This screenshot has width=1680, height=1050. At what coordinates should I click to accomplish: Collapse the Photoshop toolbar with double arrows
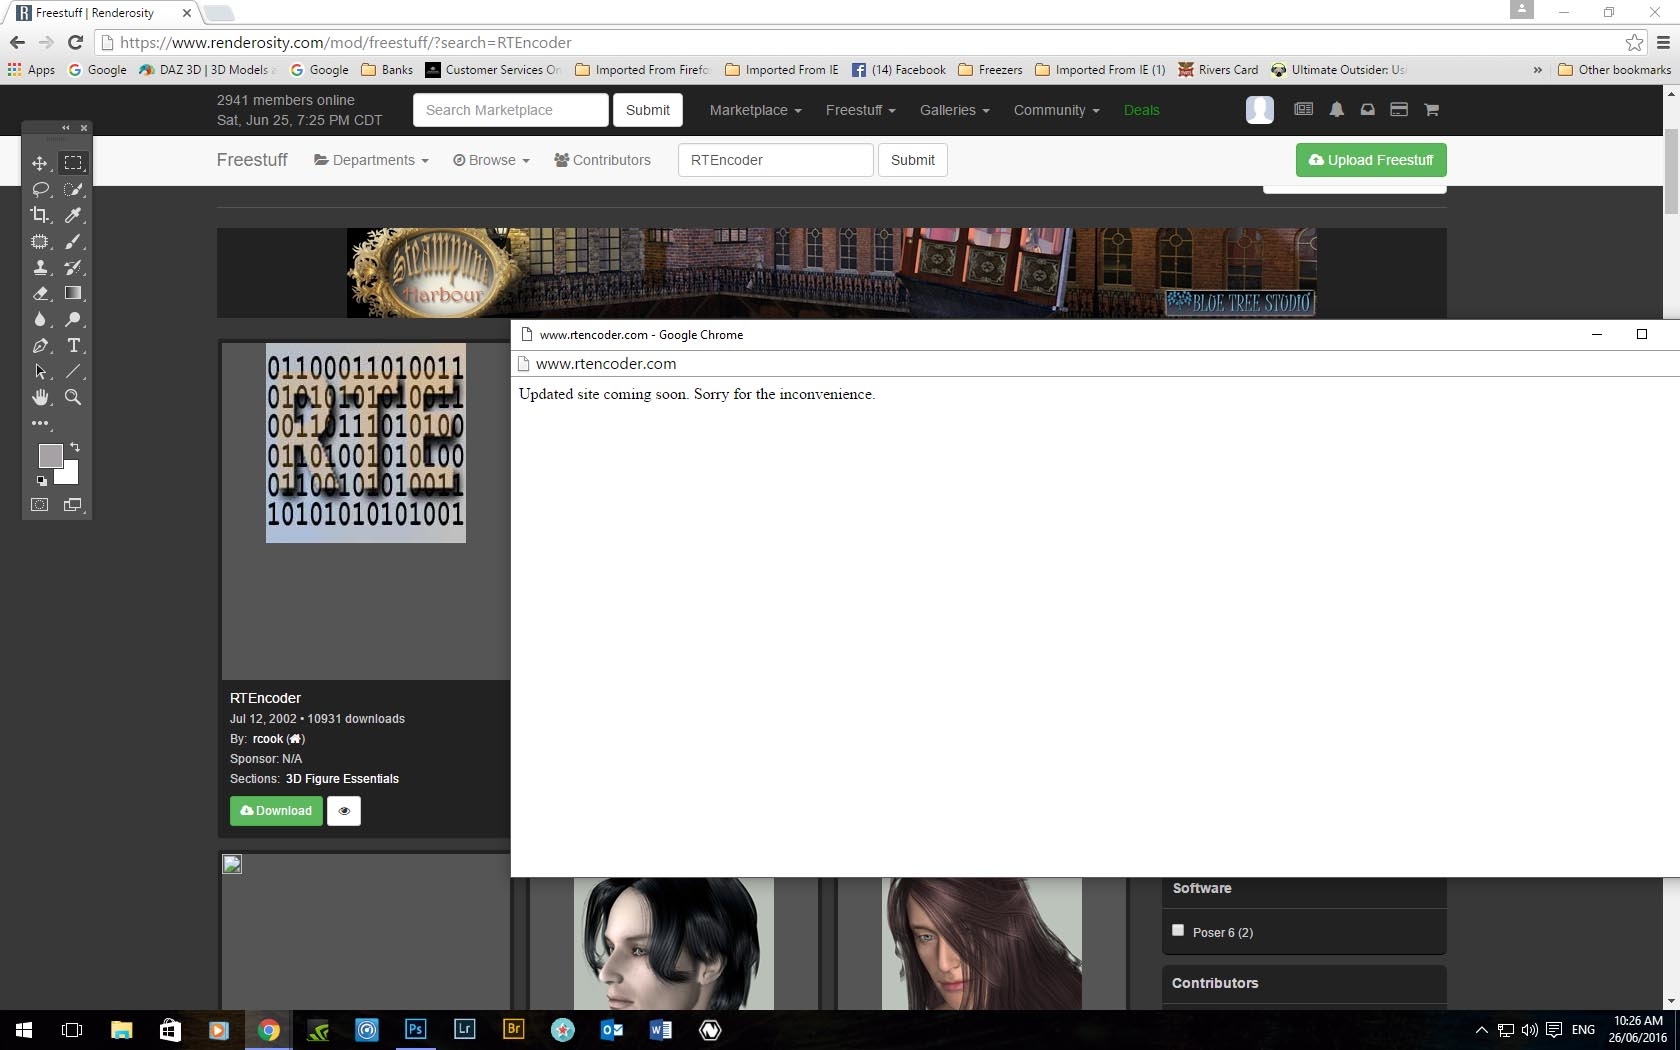tap(66, 128)
